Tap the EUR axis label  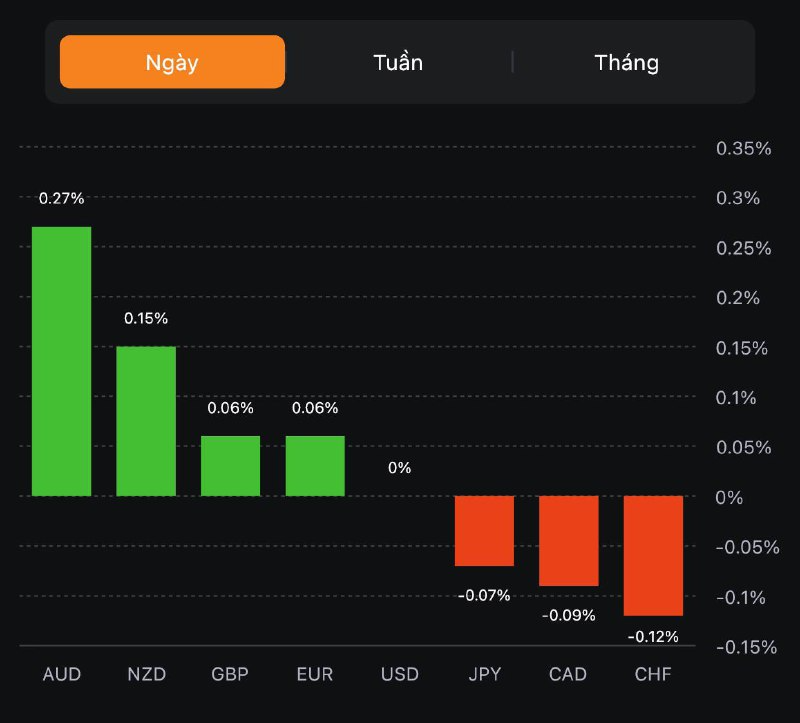tap(315, 674)
